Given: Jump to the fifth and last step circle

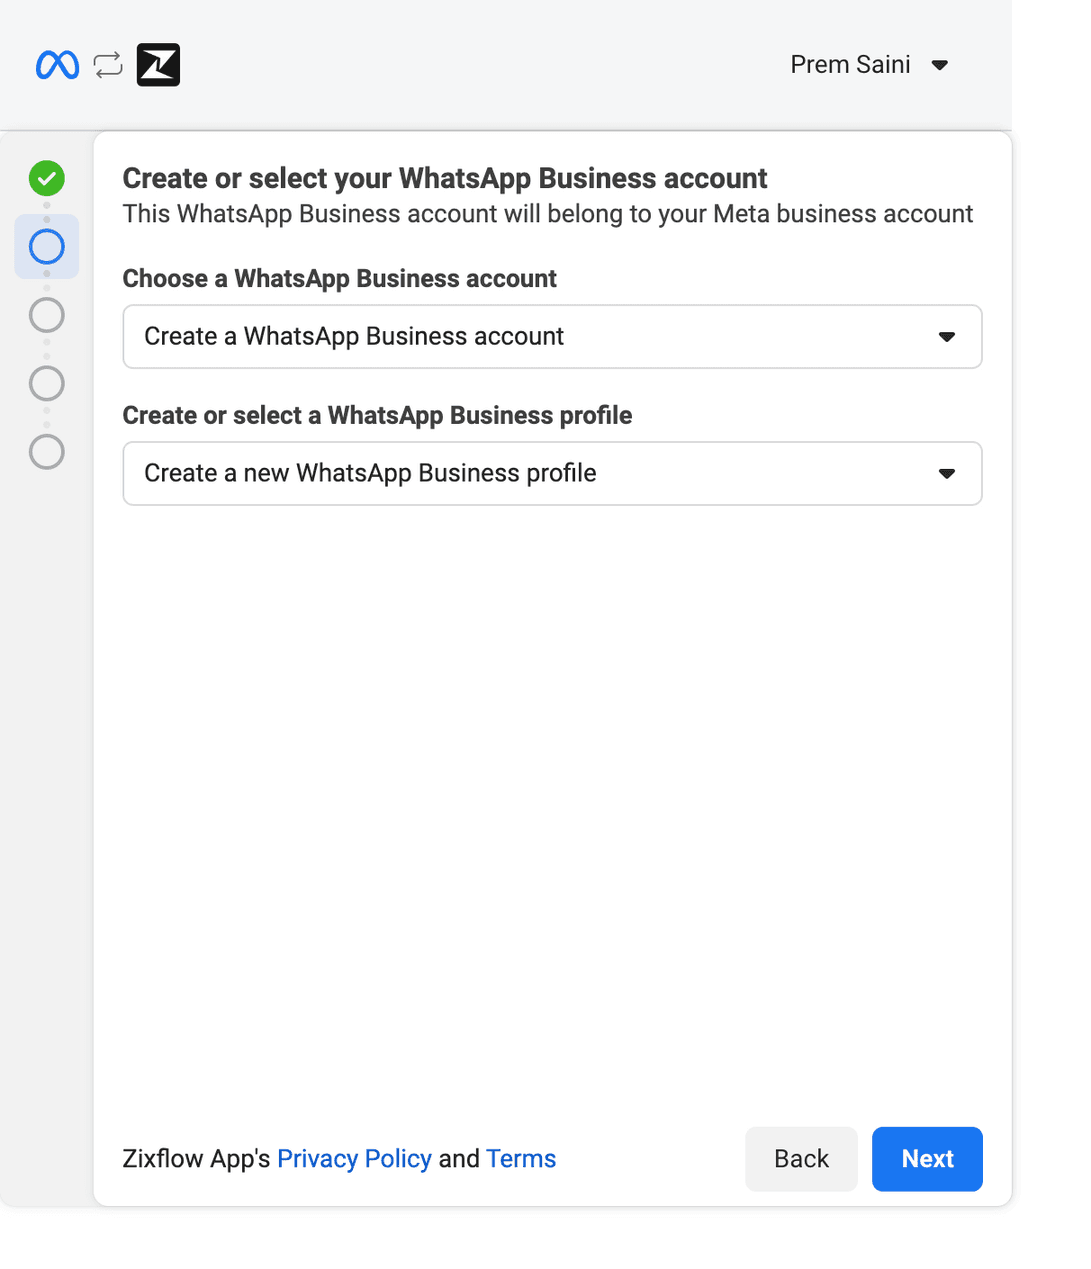Looking at the screenshot, I should pos(47,452).
